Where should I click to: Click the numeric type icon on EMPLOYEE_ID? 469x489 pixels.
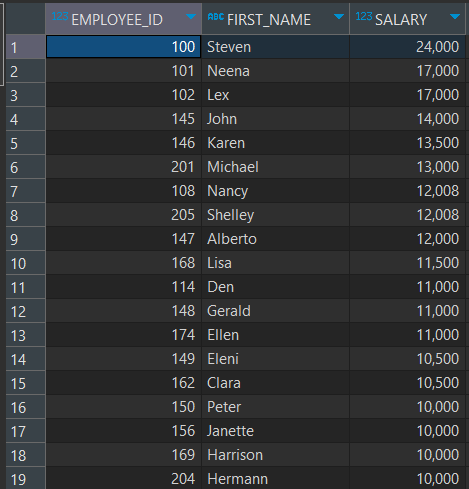[60, 16]
